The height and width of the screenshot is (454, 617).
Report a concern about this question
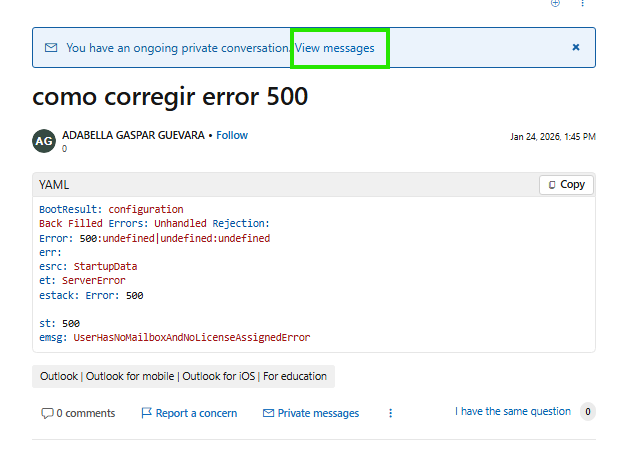[189, 413]
